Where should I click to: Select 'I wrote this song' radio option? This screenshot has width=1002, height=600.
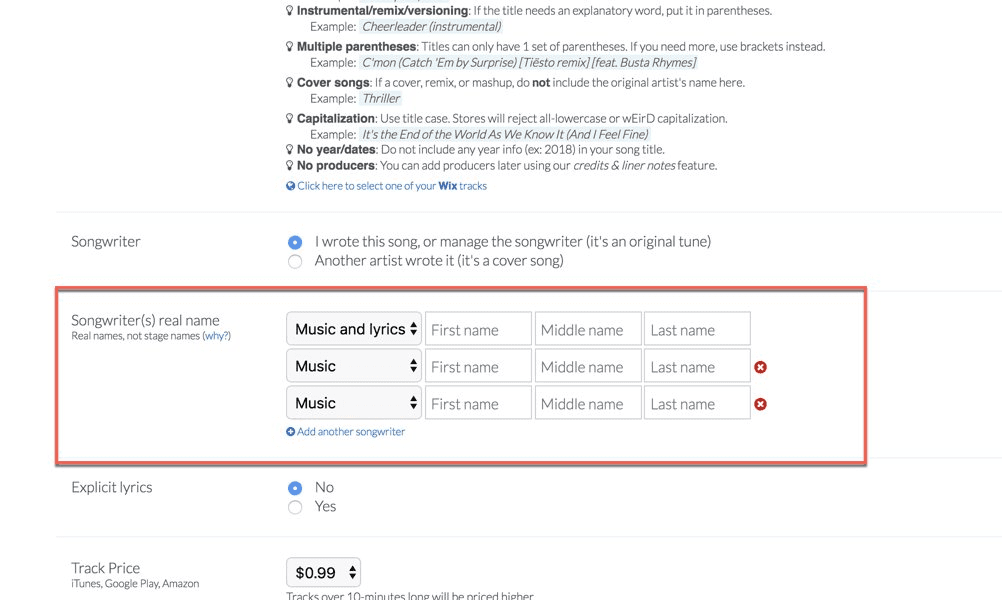click(295, 242)
